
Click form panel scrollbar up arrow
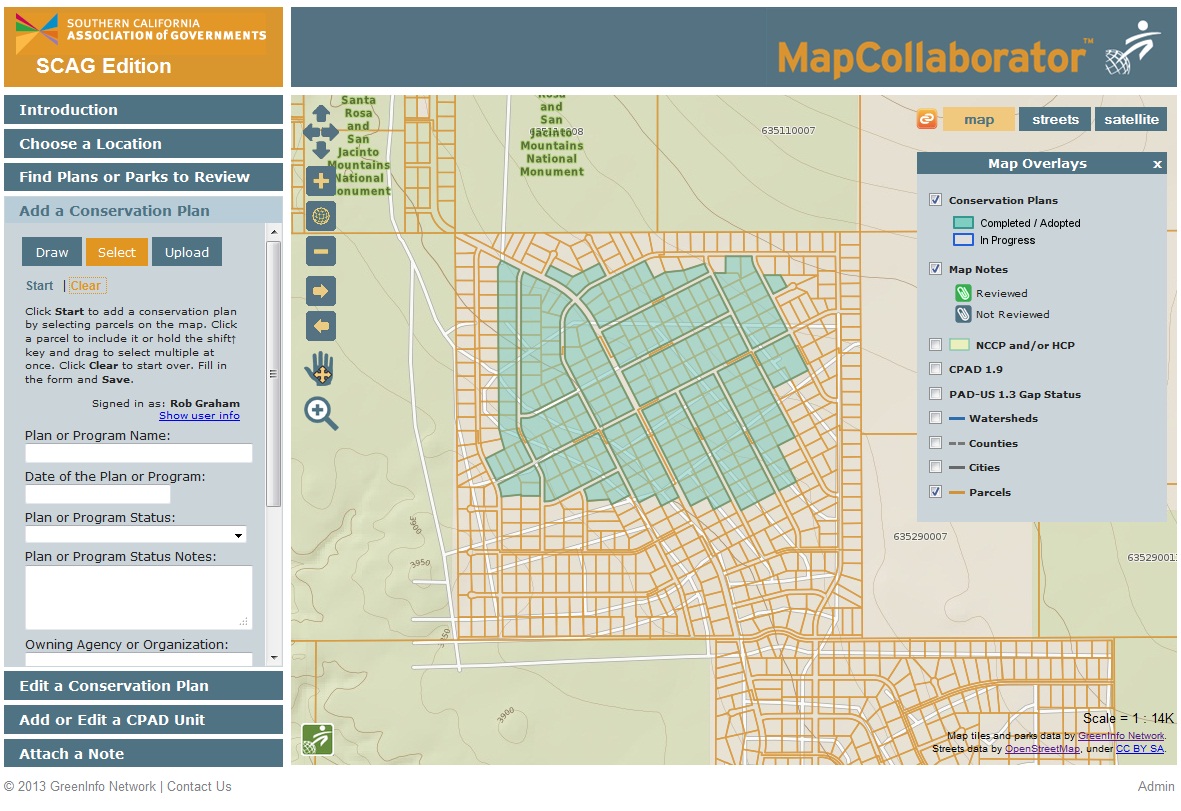(x=274, y=232)
